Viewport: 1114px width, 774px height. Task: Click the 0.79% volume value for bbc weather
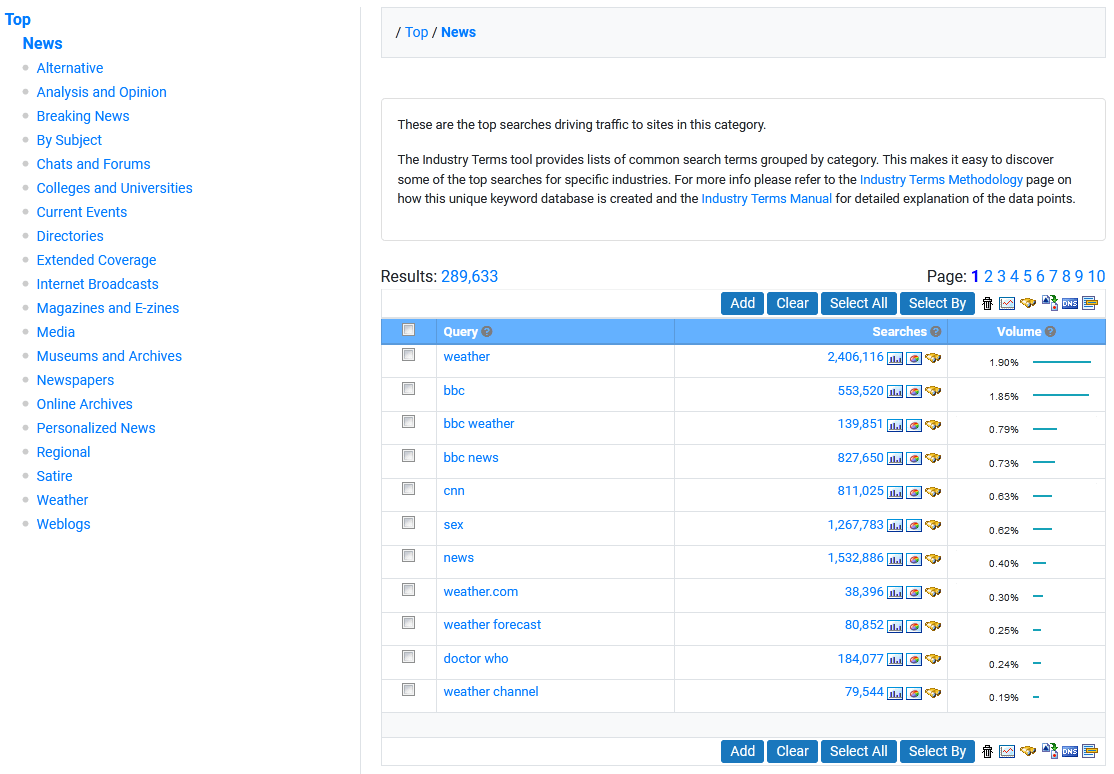(1003, 429)
